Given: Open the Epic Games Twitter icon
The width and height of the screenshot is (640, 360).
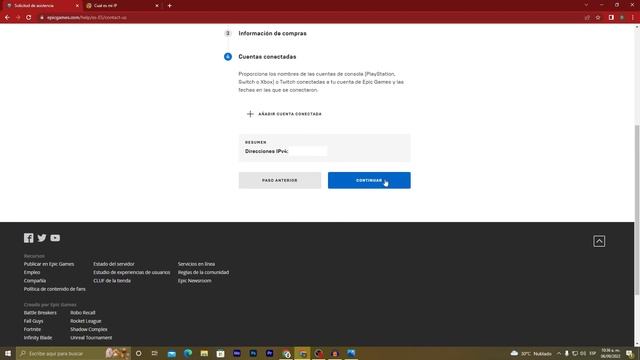Looking at the screenshot, I should pos(42,238).
